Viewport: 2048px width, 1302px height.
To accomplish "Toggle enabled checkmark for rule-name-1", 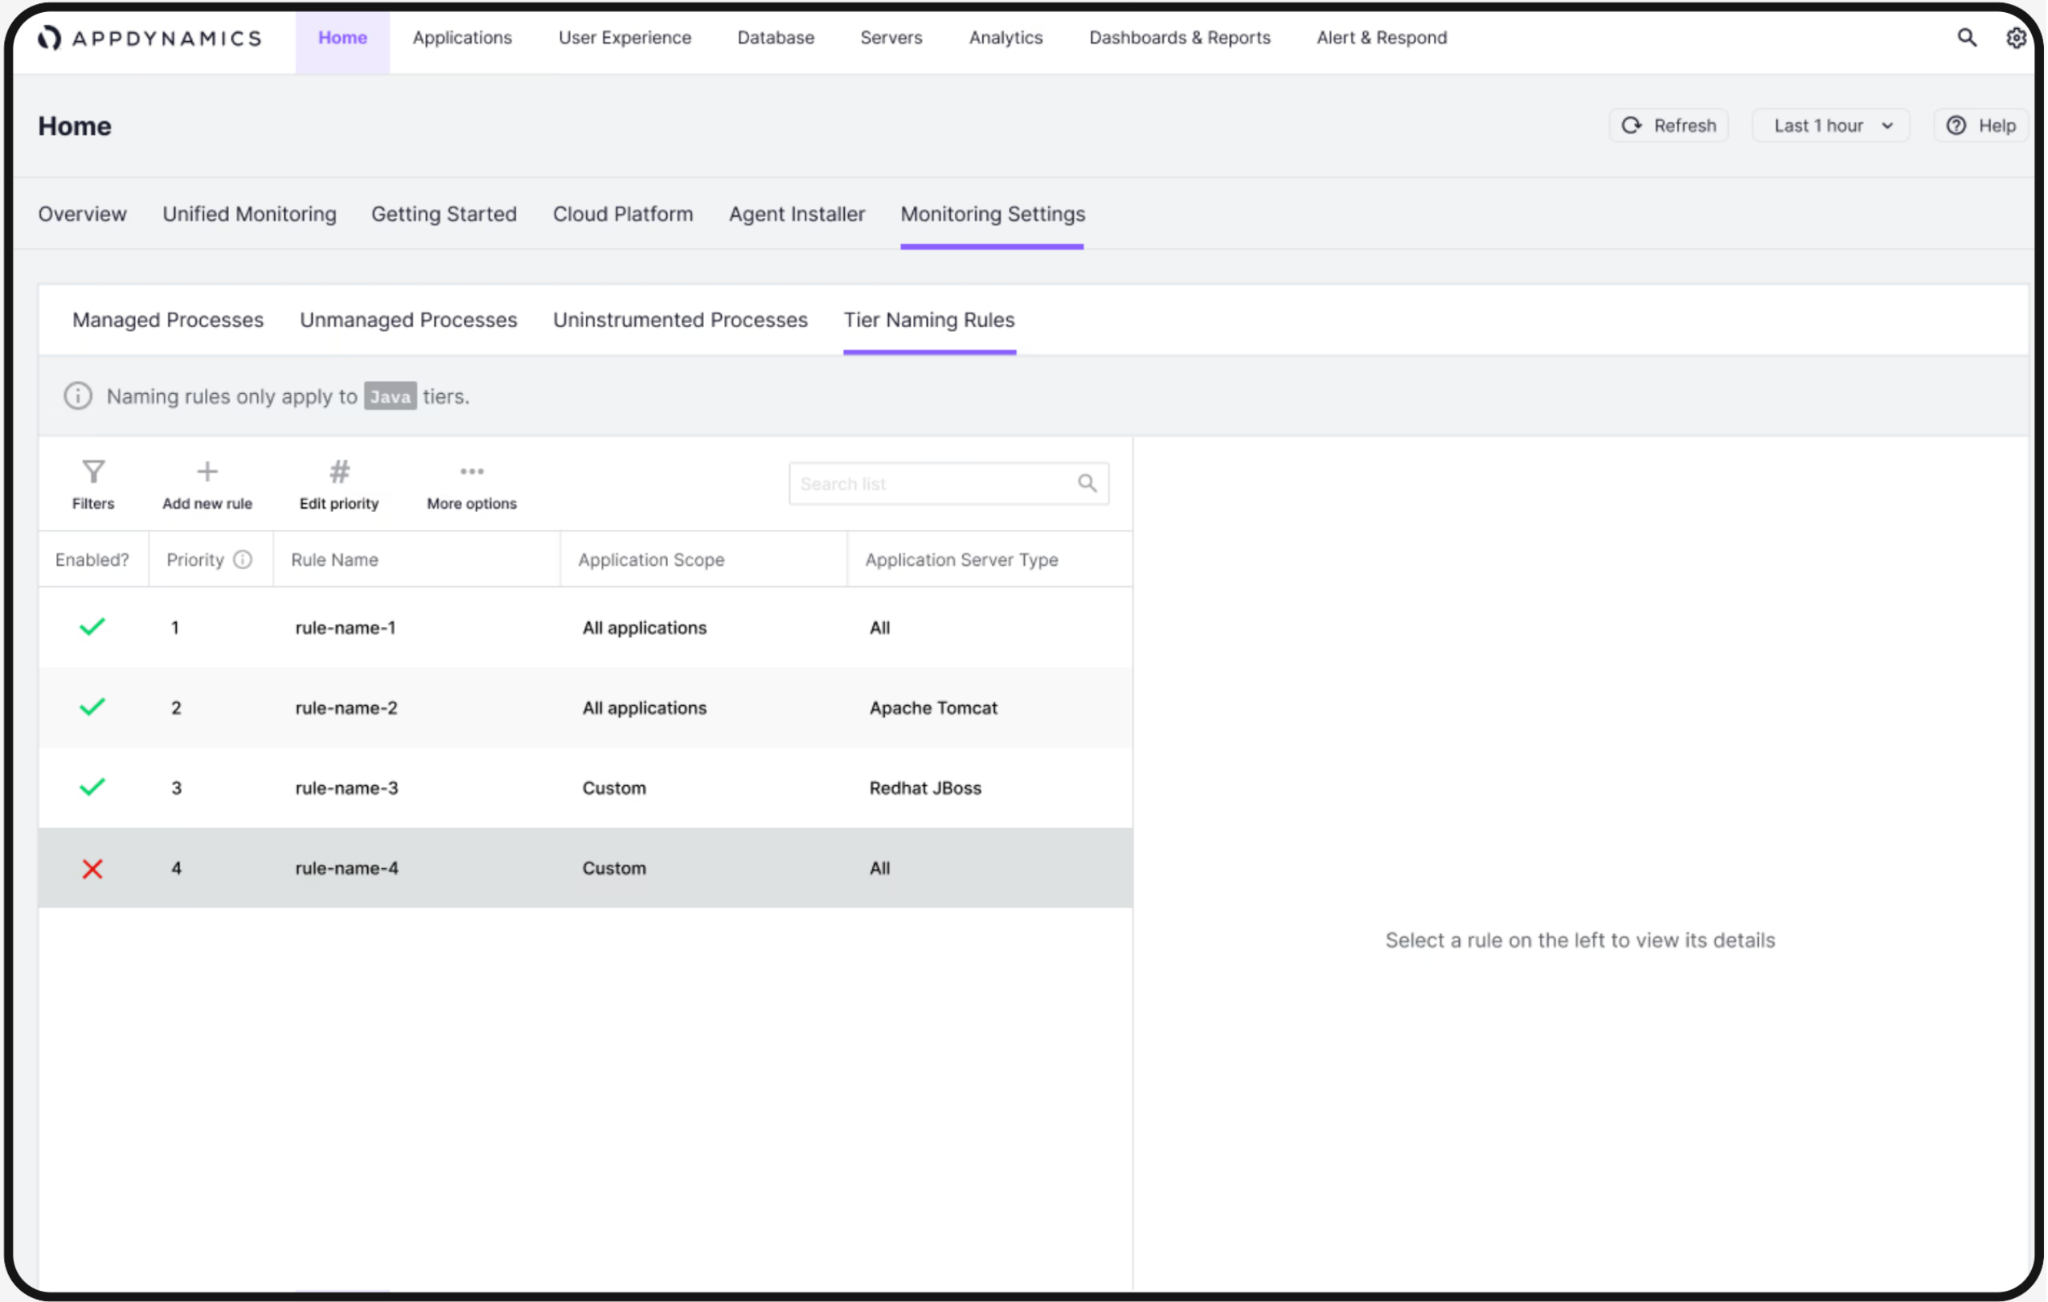I will tap(92, 627).
